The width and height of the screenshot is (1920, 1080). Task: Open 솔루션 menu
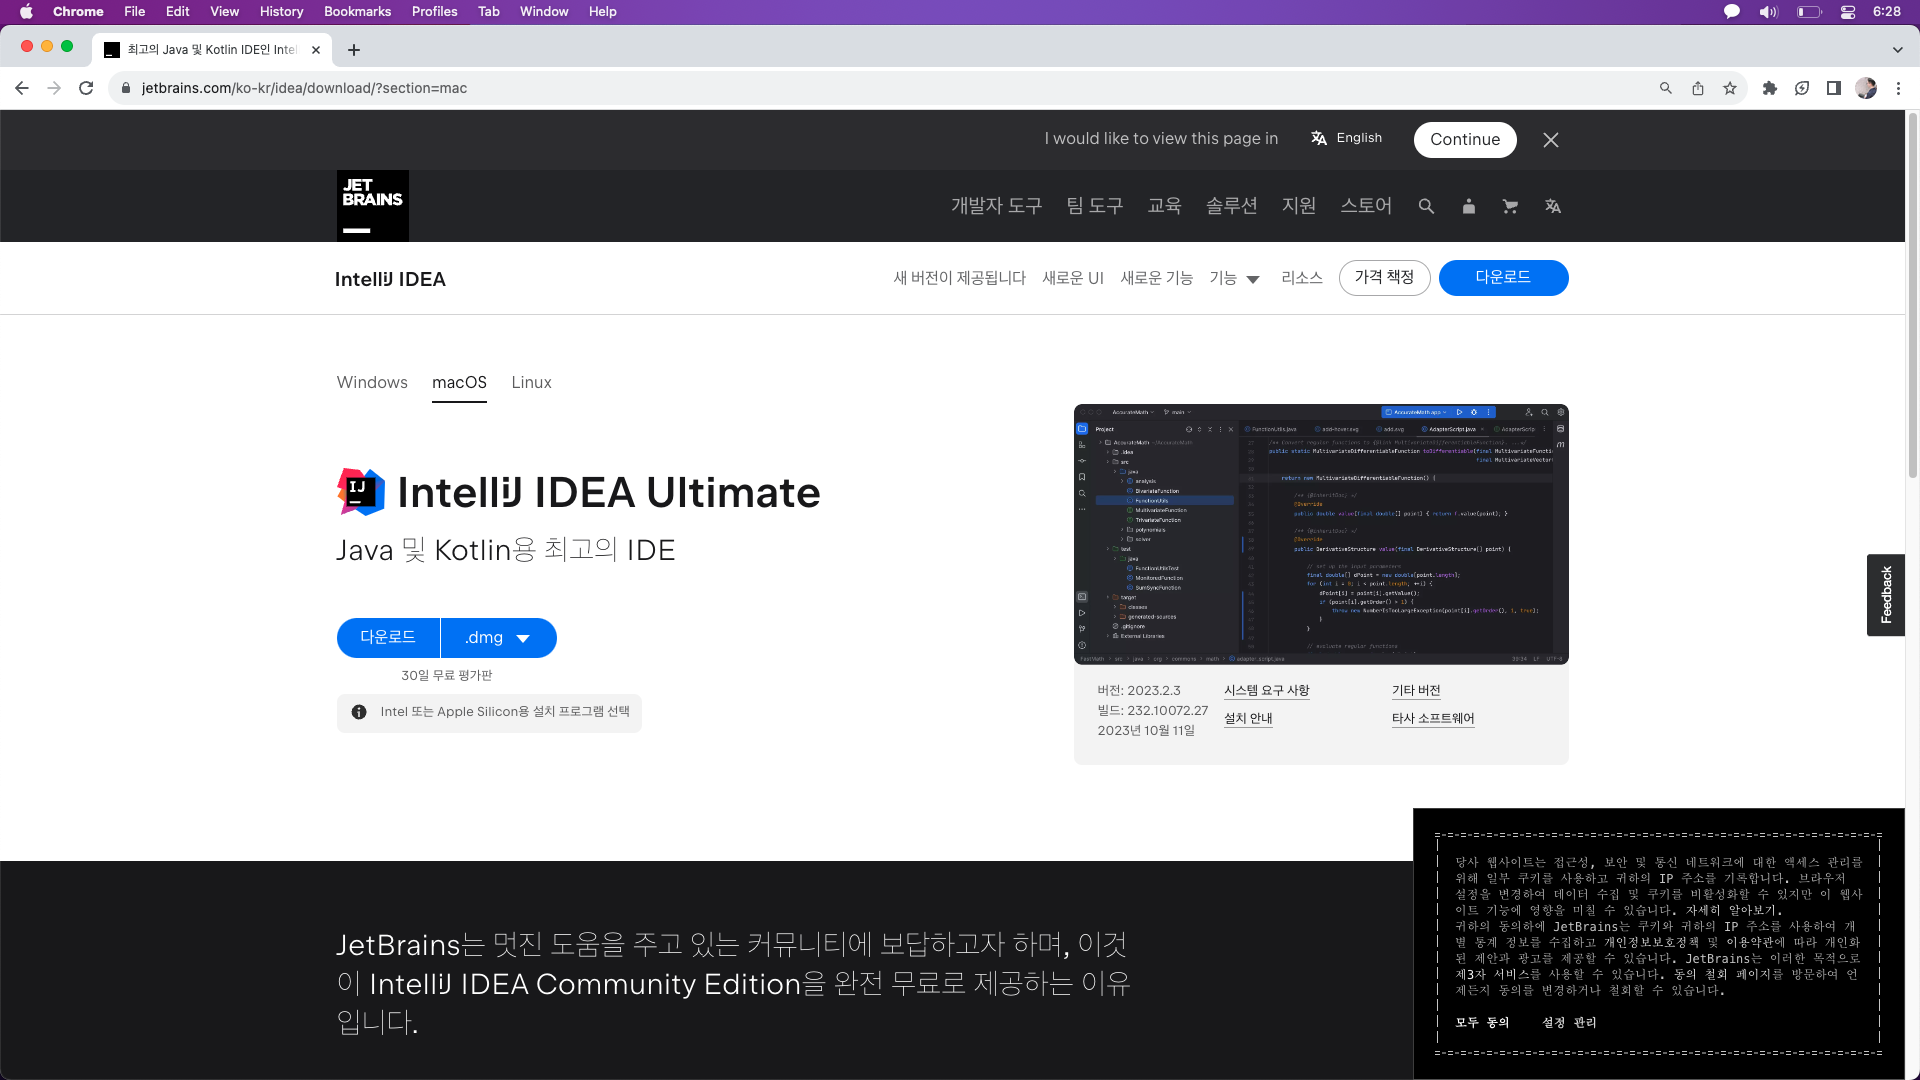click(1231, 206)
